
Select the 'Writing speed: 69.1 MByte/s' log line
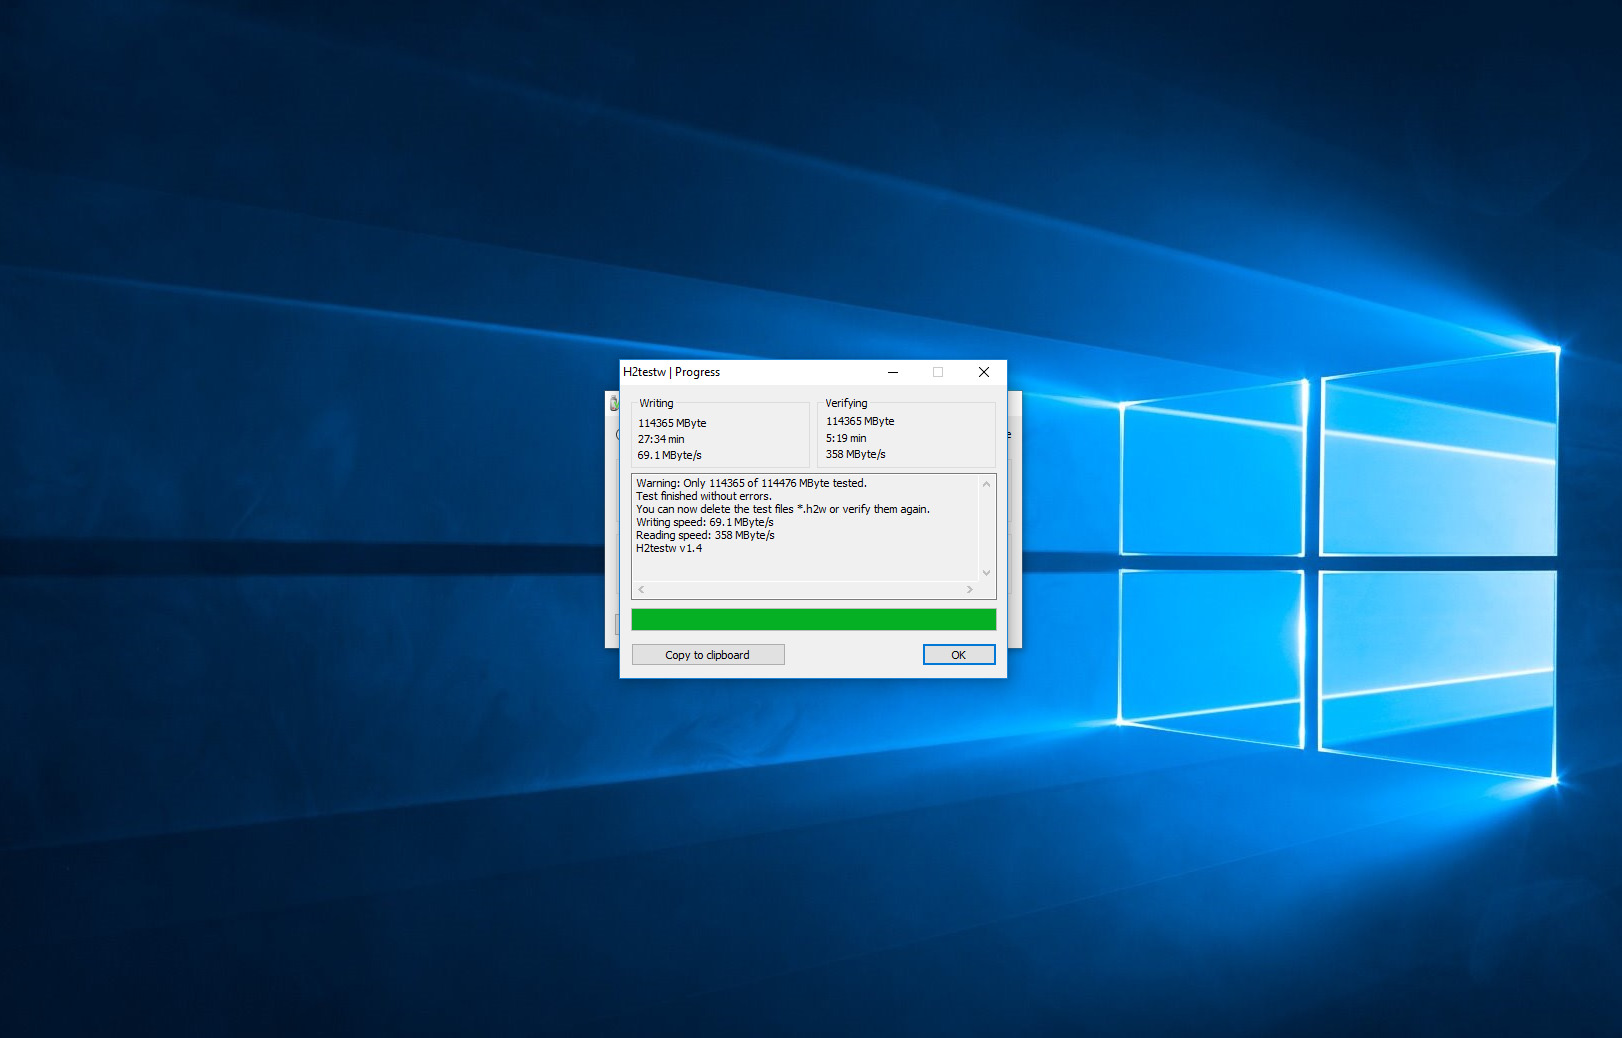click(705, 522)
